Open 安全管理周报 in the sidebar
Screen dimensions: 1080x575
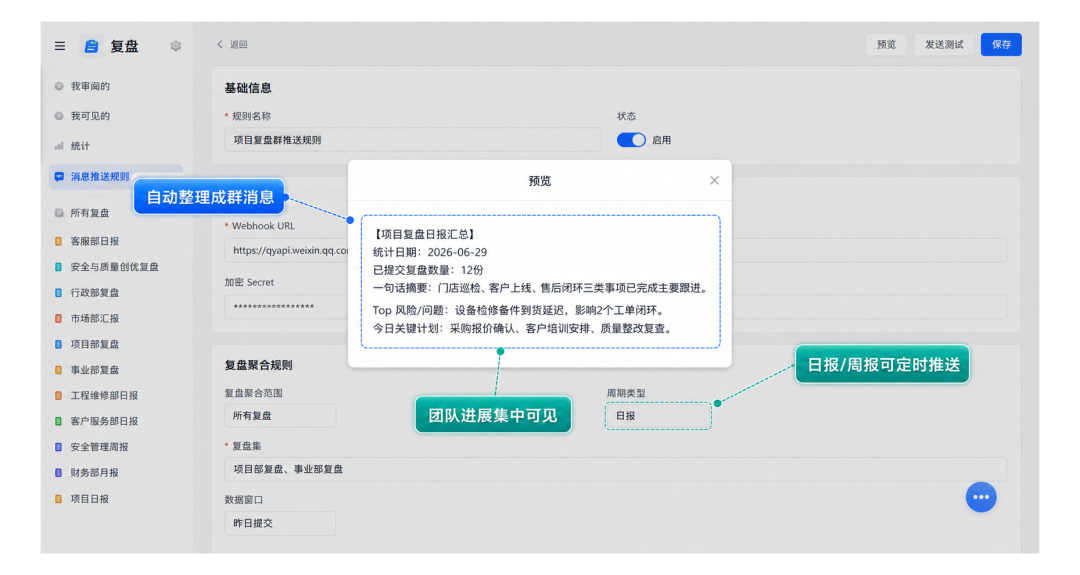click(x=99, y=447)
